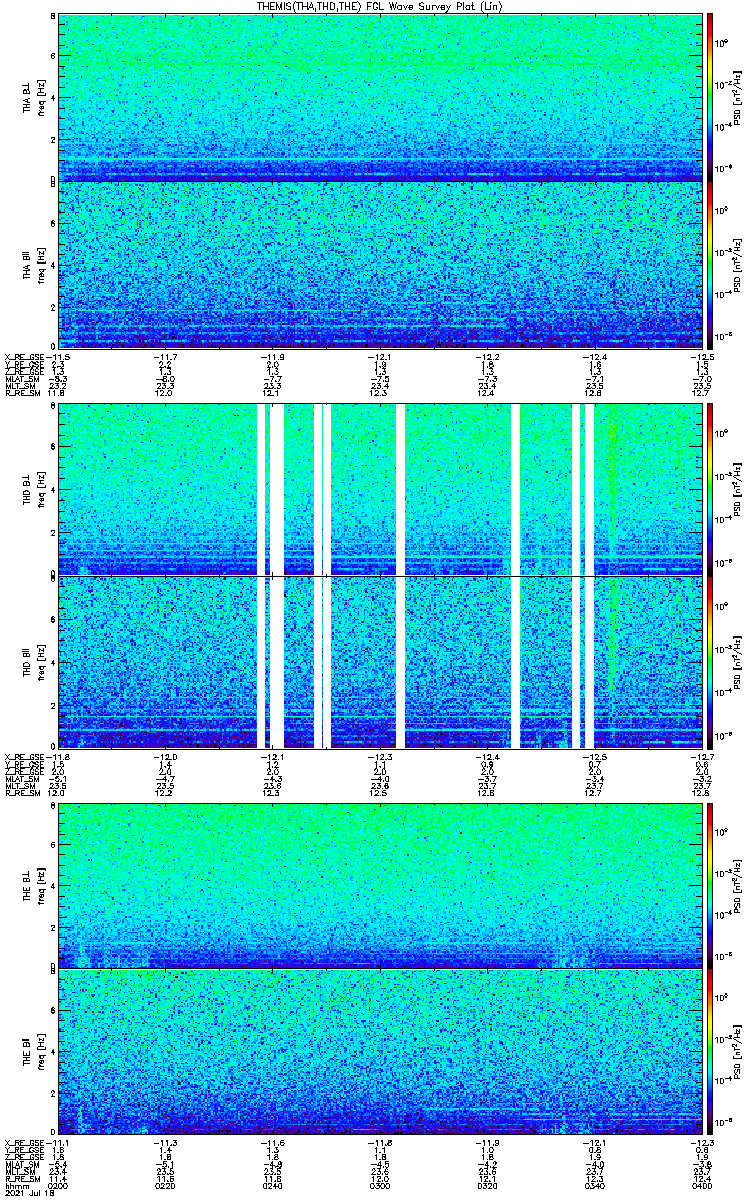Select the THA B‖ PSD color bar
Screen dimensions: 750x1200
tap(710, 265)
